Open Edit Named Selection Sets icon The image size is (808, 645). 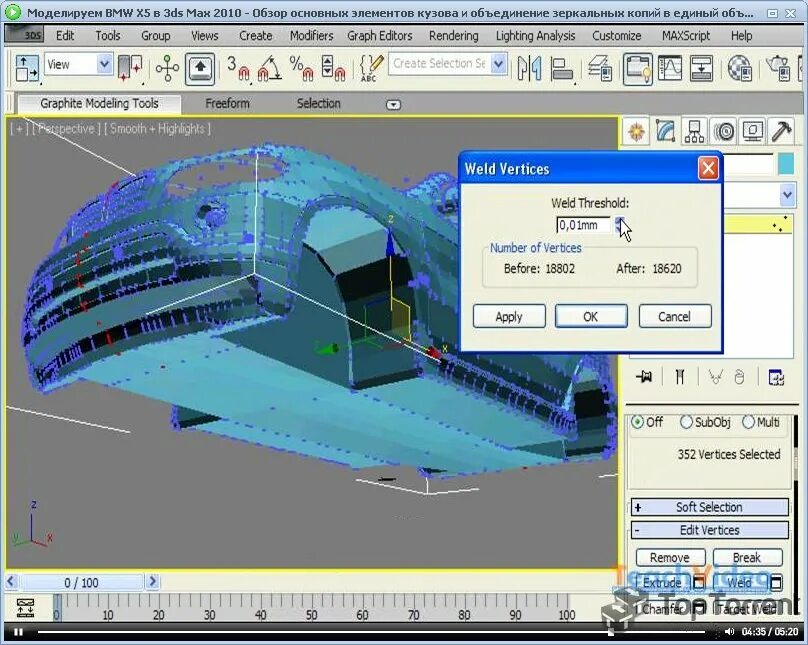coord(371,69)
